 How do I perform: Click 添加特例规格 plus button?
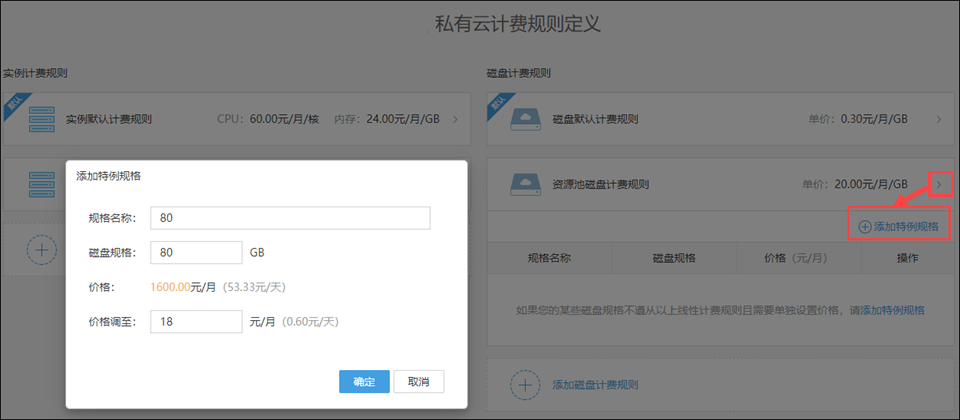(899, 227)
